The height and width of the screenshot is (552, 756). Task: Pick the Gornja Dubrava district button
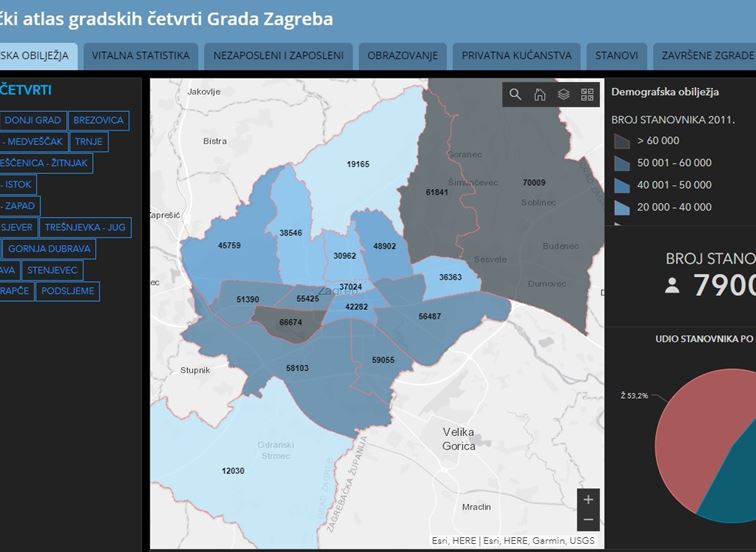click(49, 248)
